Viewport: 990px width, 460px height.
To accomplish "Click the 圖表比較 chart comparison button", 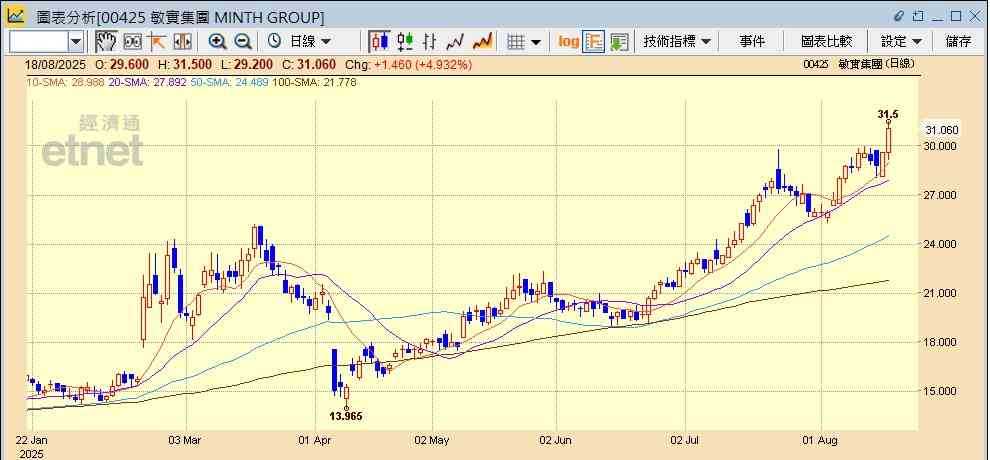I will [x=826, y=42].
